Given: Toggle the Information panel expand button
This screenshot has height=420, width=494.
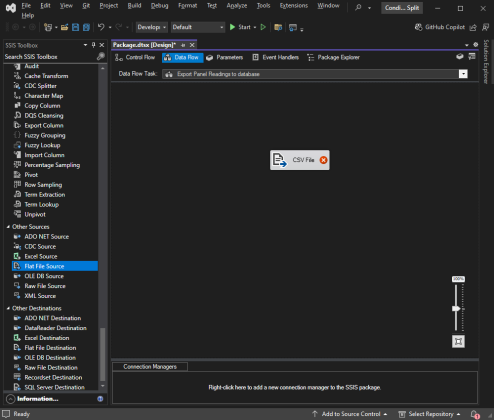Looking at the screenshot, I should point(11,399).
